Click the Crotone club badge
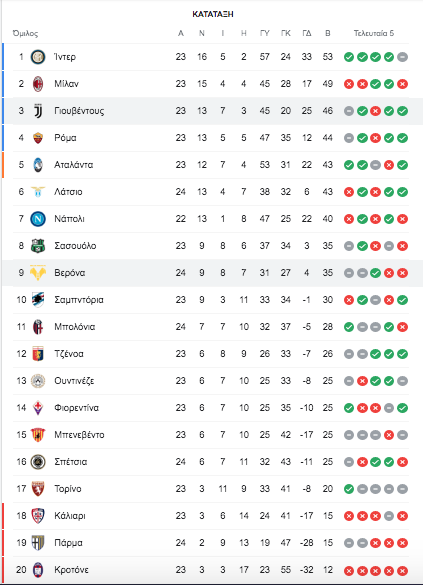The width and height of the screenshot is (423, 585). pos(38,570)
